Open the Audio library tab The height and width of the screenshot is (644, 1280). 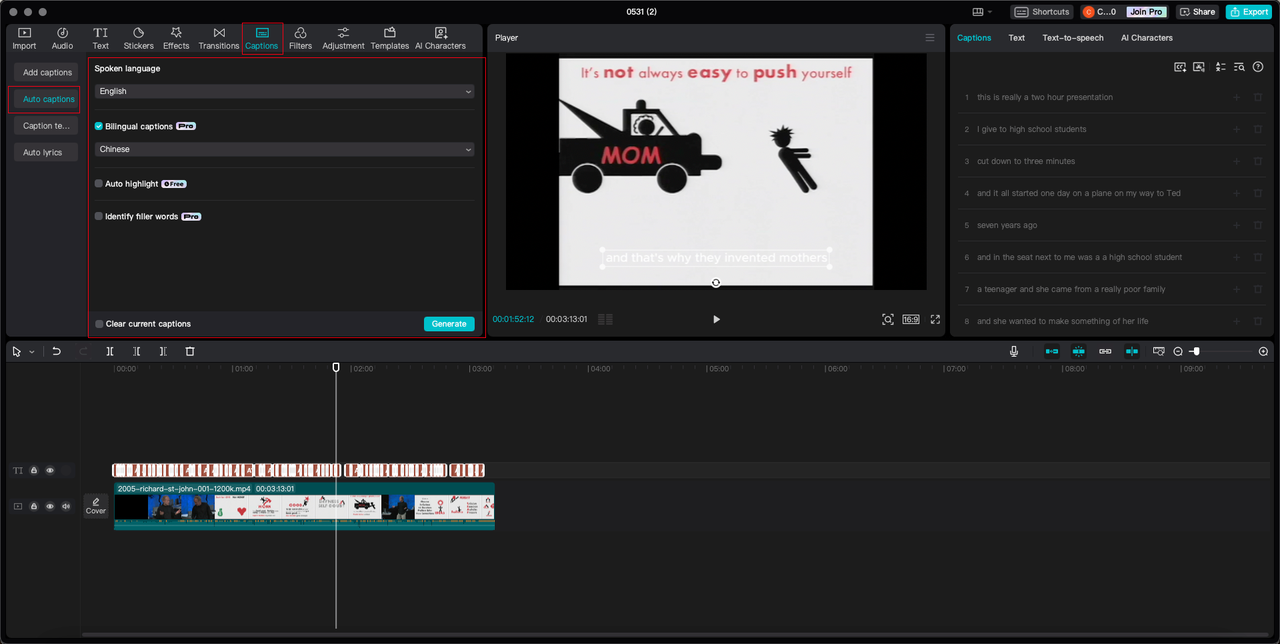(62, 38)
